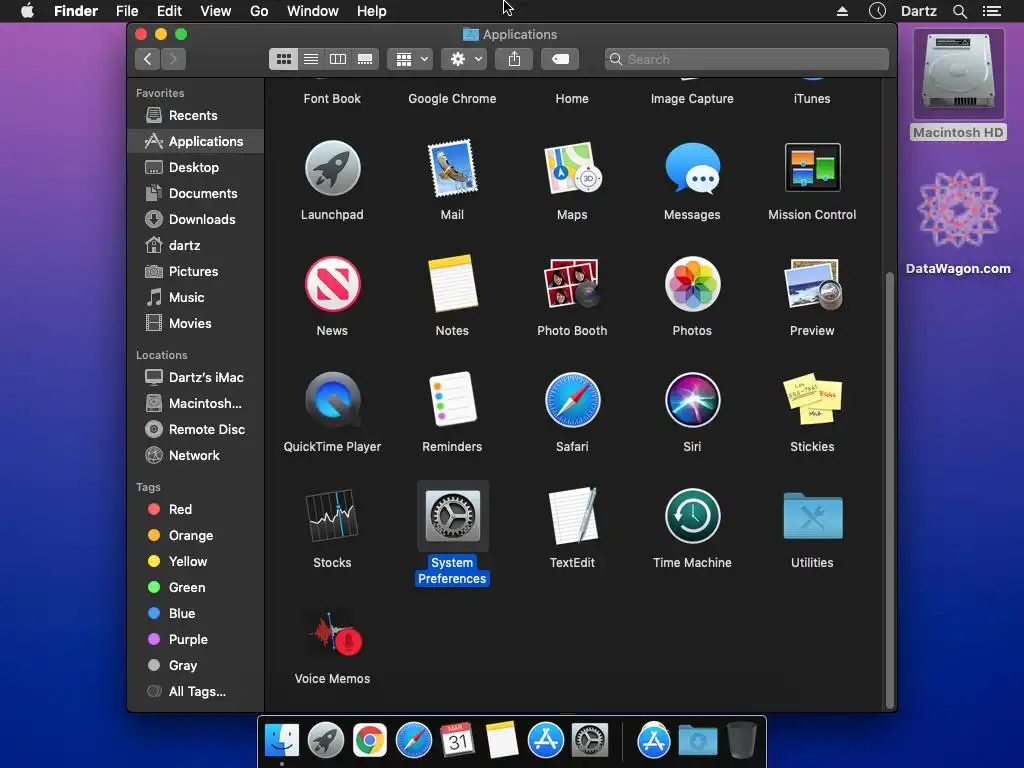
Task: Open the Utilities folder icon
Action: point(812,516)
